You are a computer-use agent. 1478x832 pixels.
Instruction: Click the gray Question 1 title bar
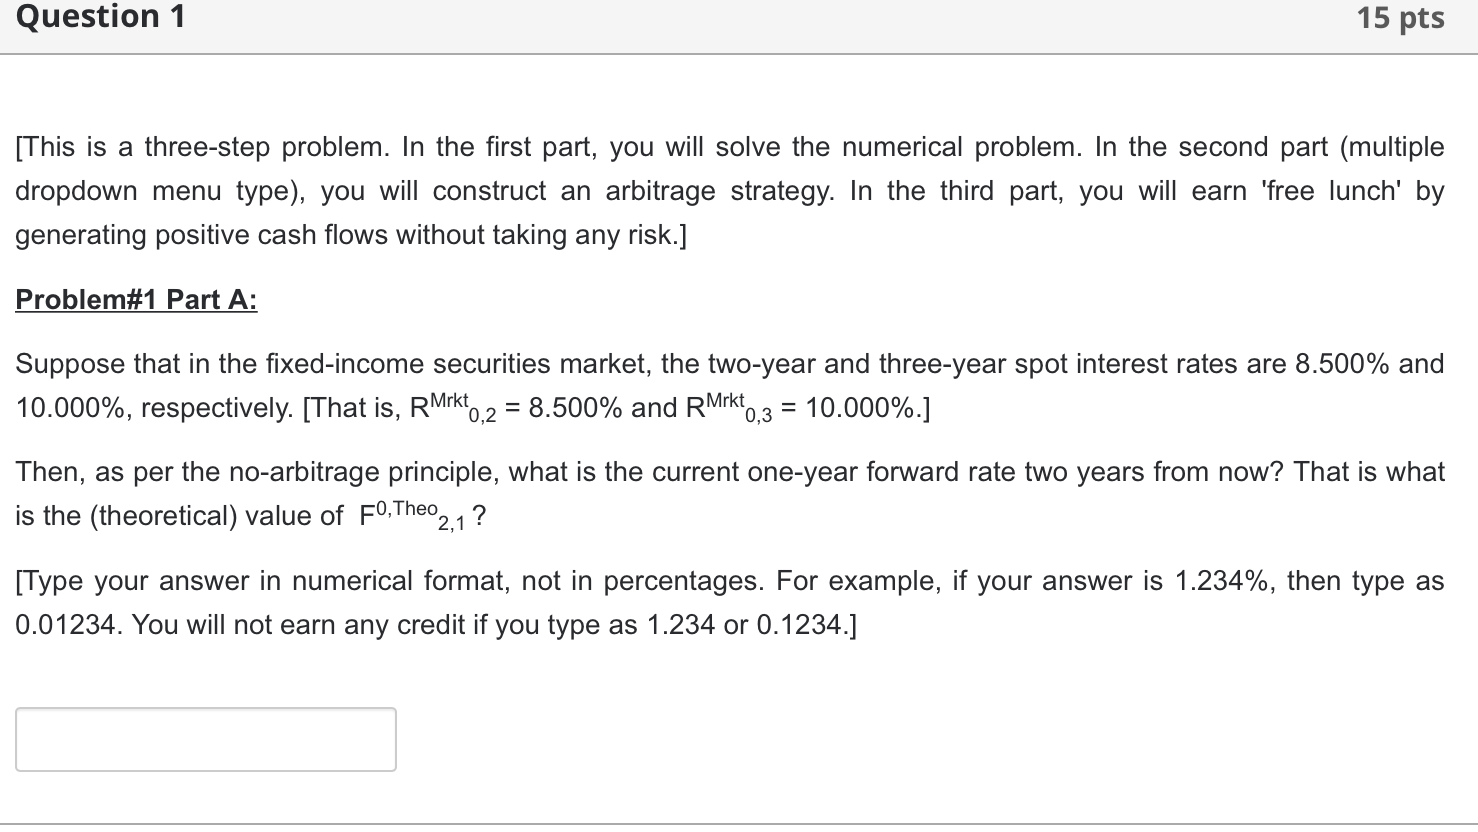pyautogui.click(x=700, y=17)
